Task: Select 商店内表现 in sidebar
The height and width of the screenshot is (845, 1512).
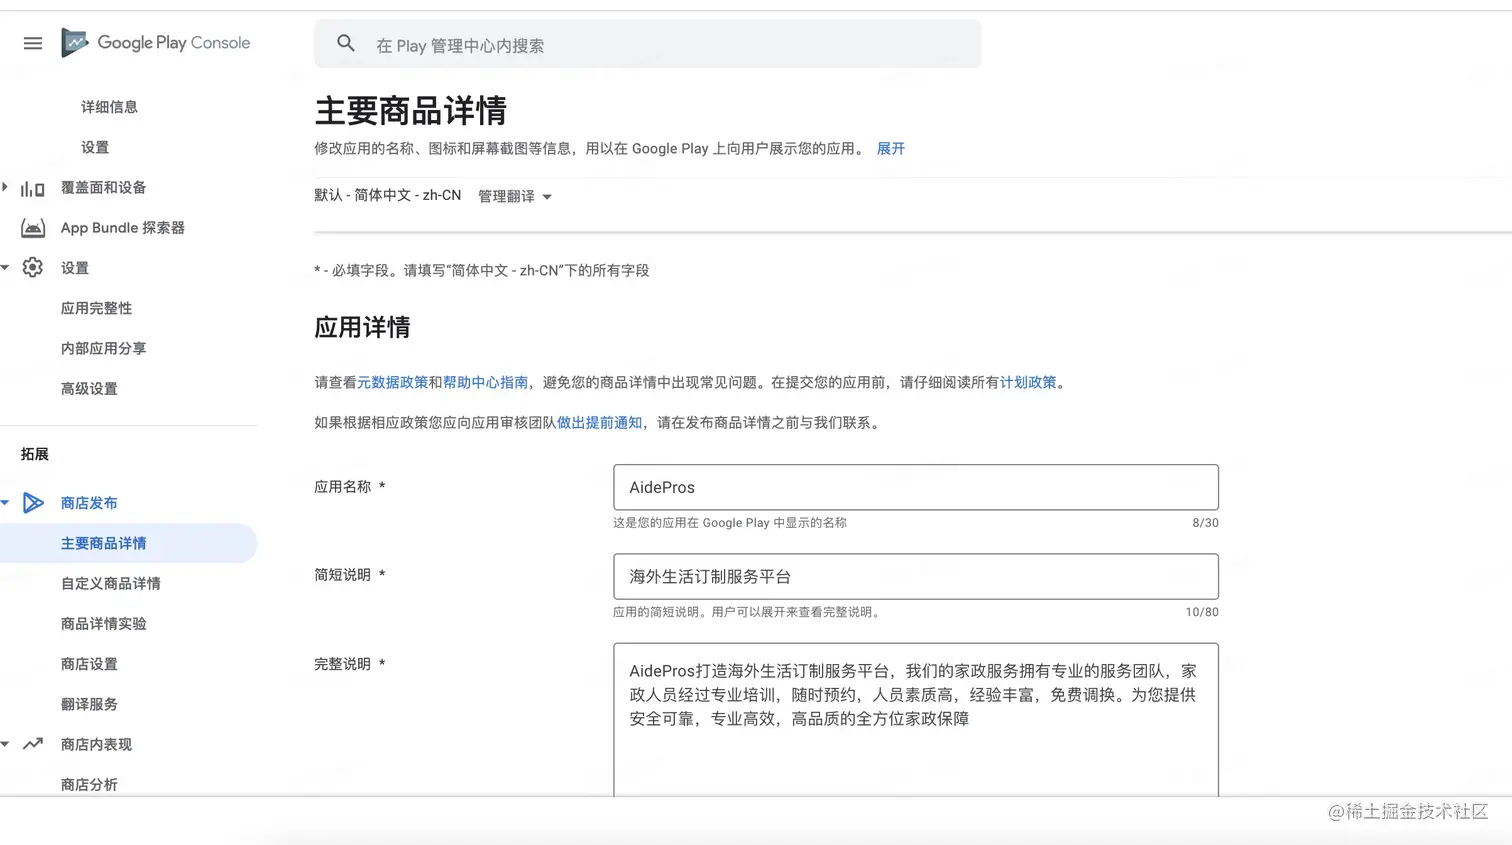Action: click(96, 744)
